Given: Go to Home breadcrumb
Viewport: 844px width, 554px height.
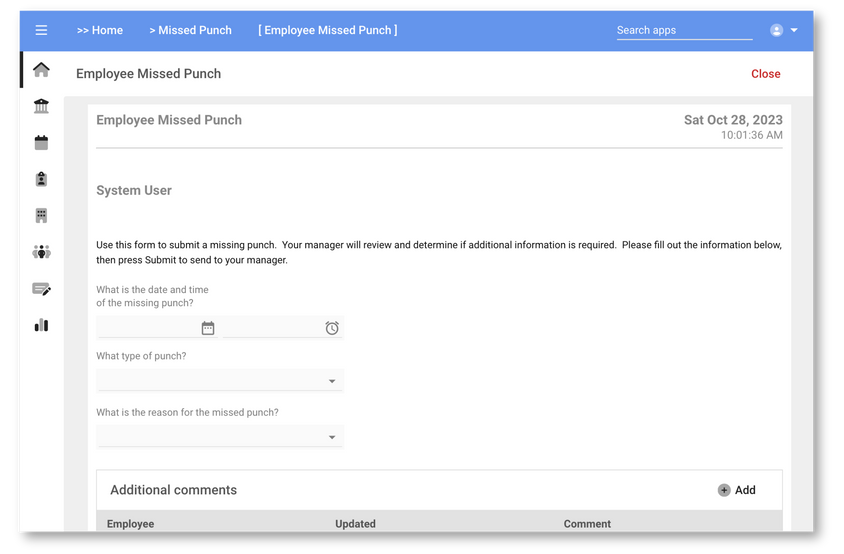Looking at the screenshot, I should pyautogui.click(x=100, y=30).
